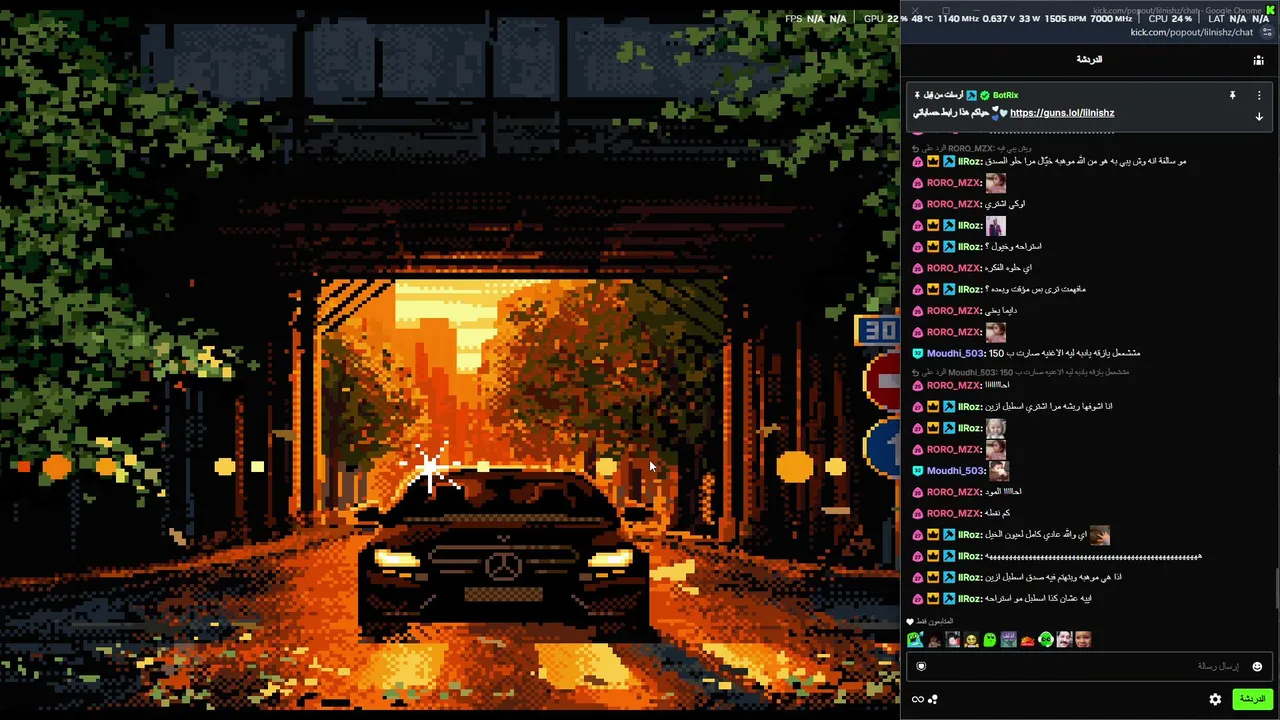The image size is (1280, 720).
Task: Insert the purple framed picture emote
Action: (1008, 640)
